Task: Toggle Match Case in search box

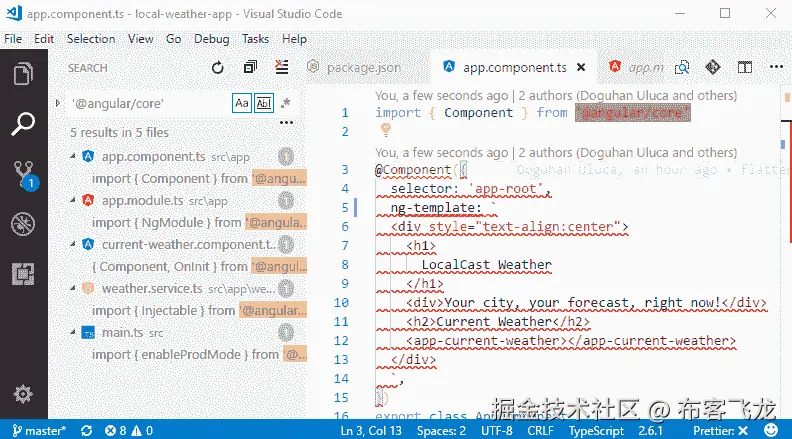Action: pyautogui.click(x=242, y=103)
